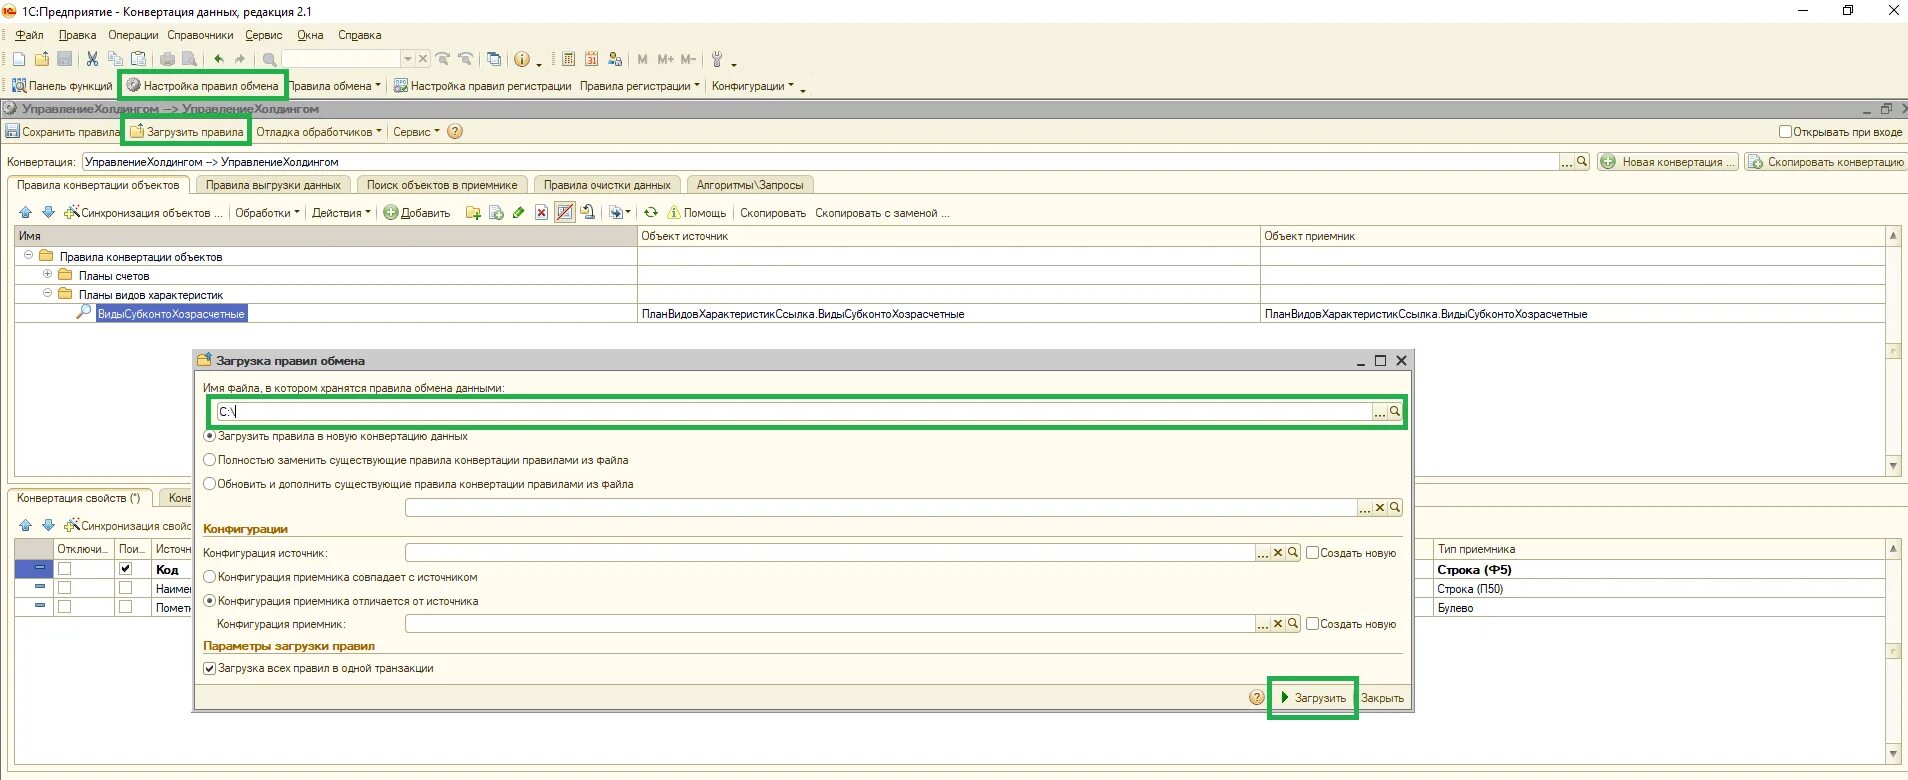Click the red X delete mark icon
Viewport: 1908px width, 780px height.
pyautogui.click(x=541, y=212)
